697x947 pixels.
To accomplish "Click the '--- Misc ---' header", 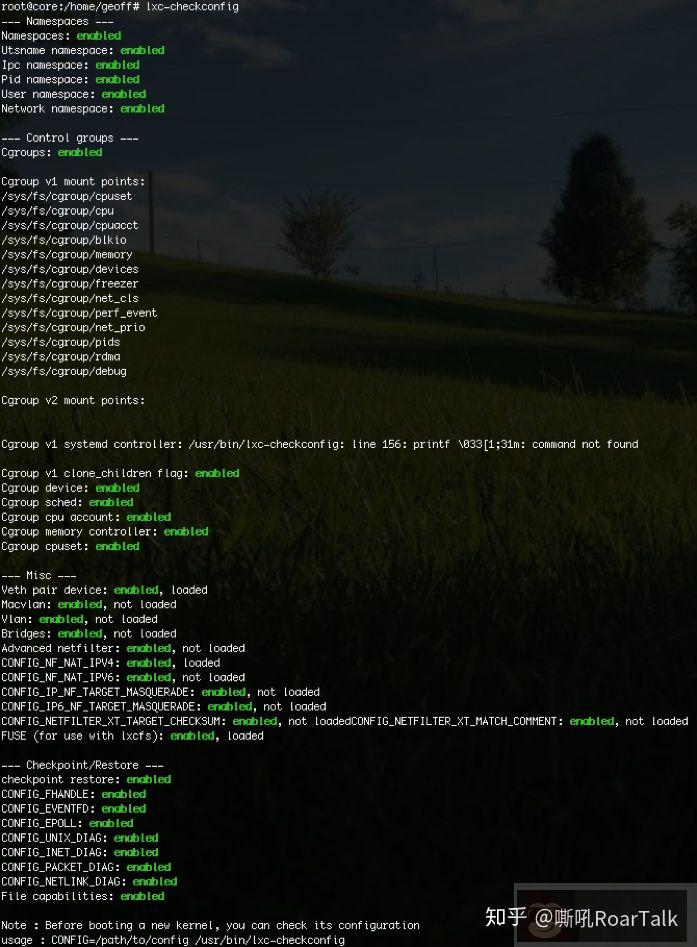I will point(39,575).
